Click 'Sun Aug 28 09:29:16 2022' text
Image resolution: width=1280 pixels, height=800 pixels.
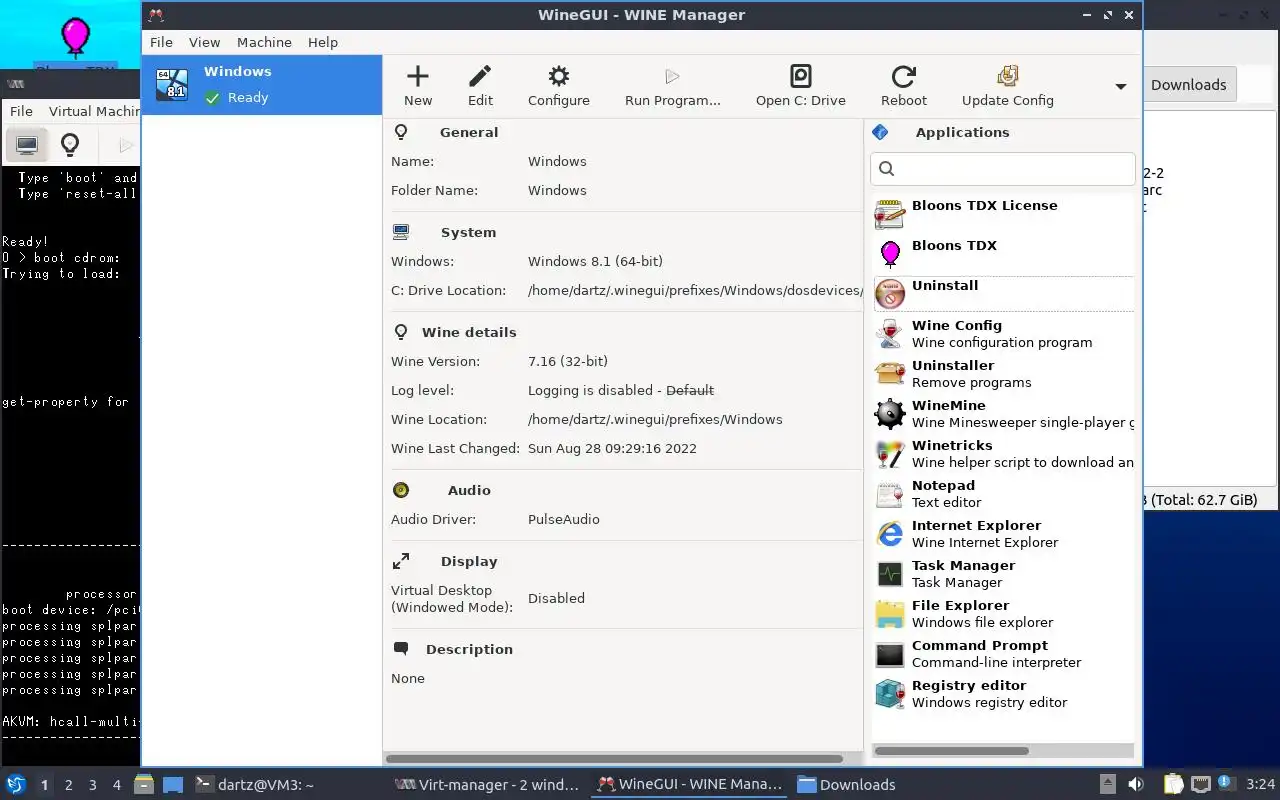pos(612,448)
